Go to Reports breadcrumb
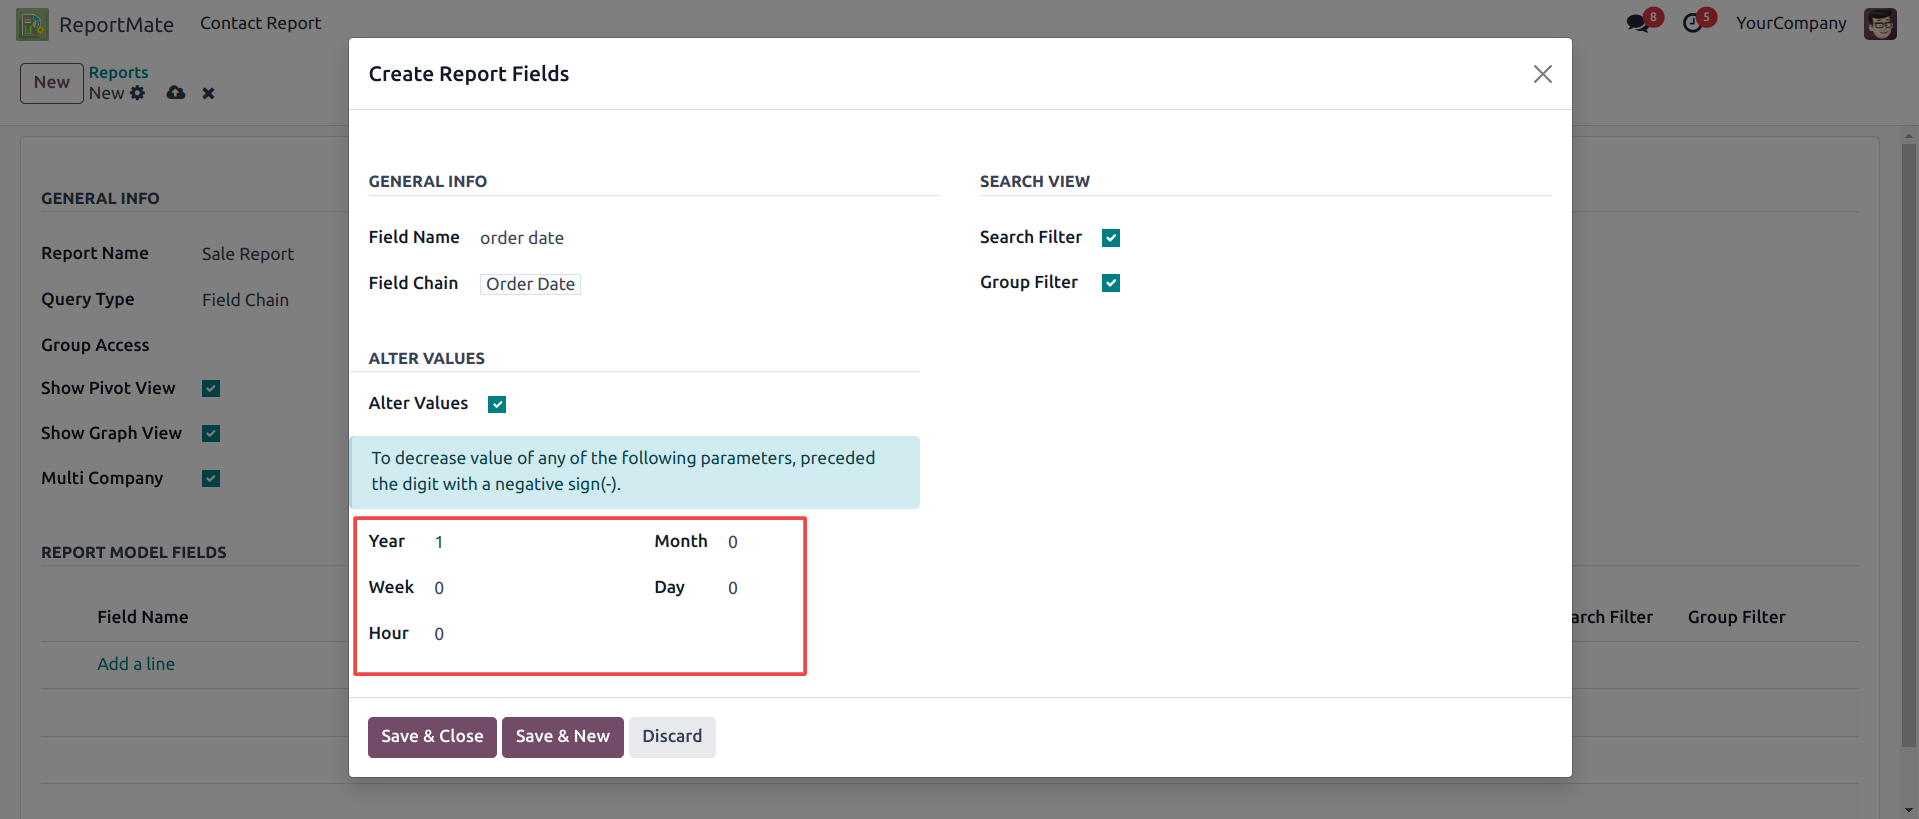Viewport: 1919px width, 819px height. pyautogui.click(x=118, y=72)
